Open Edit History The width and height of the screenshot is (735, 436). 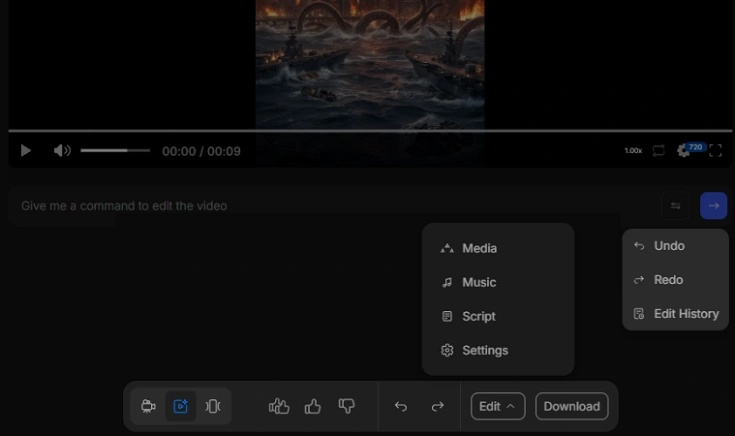675,314
